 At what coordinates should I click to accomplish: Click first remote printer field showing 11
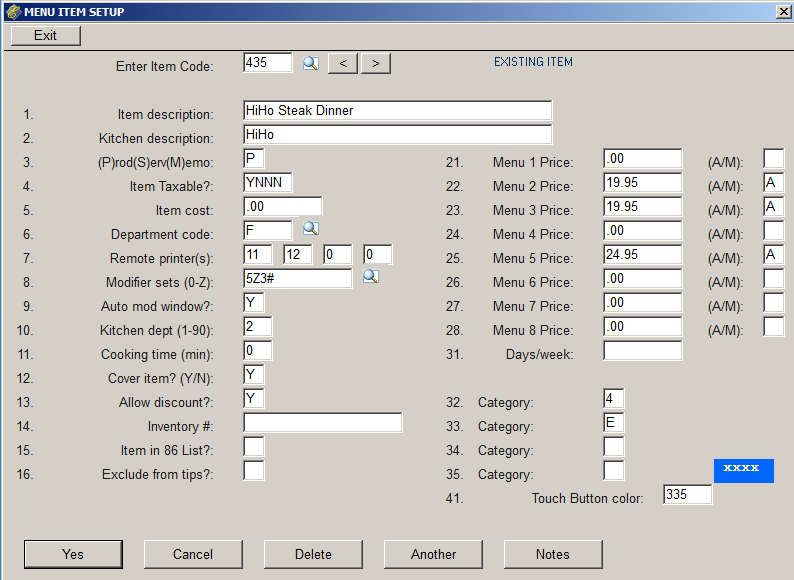tap(257, 254)
